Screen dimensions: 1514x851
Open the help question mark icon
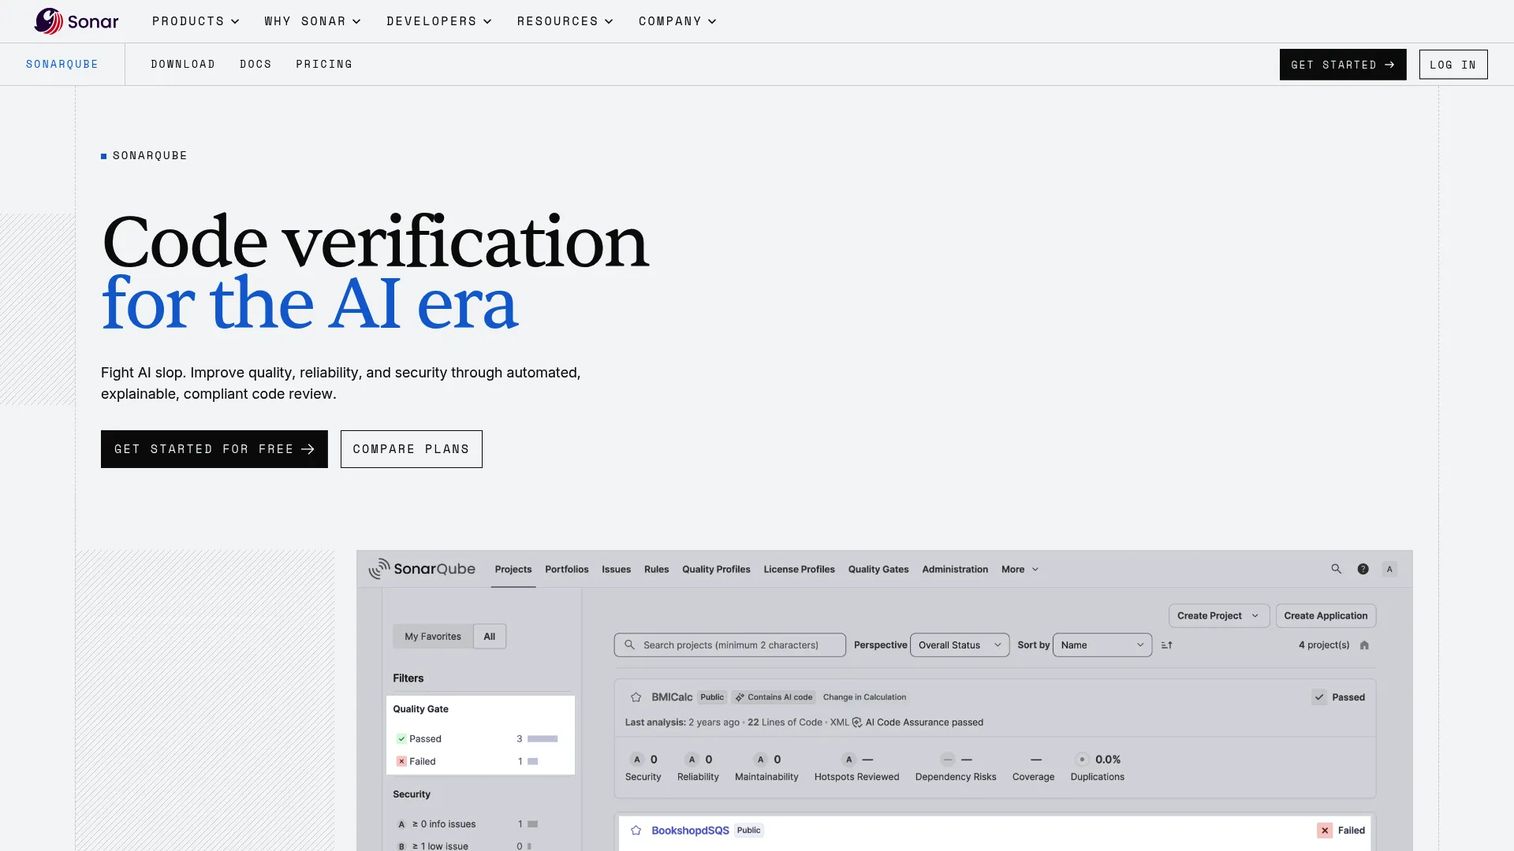(1363, 569)
